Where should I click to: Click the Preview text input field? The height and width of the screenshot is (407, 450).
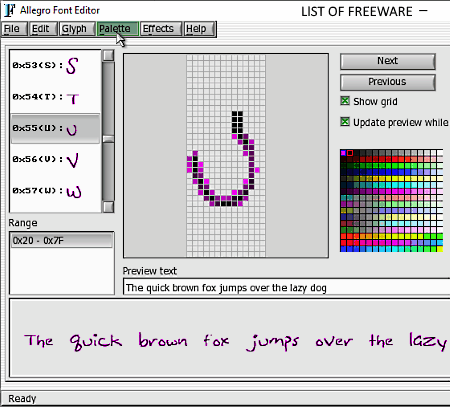[287, 287]
